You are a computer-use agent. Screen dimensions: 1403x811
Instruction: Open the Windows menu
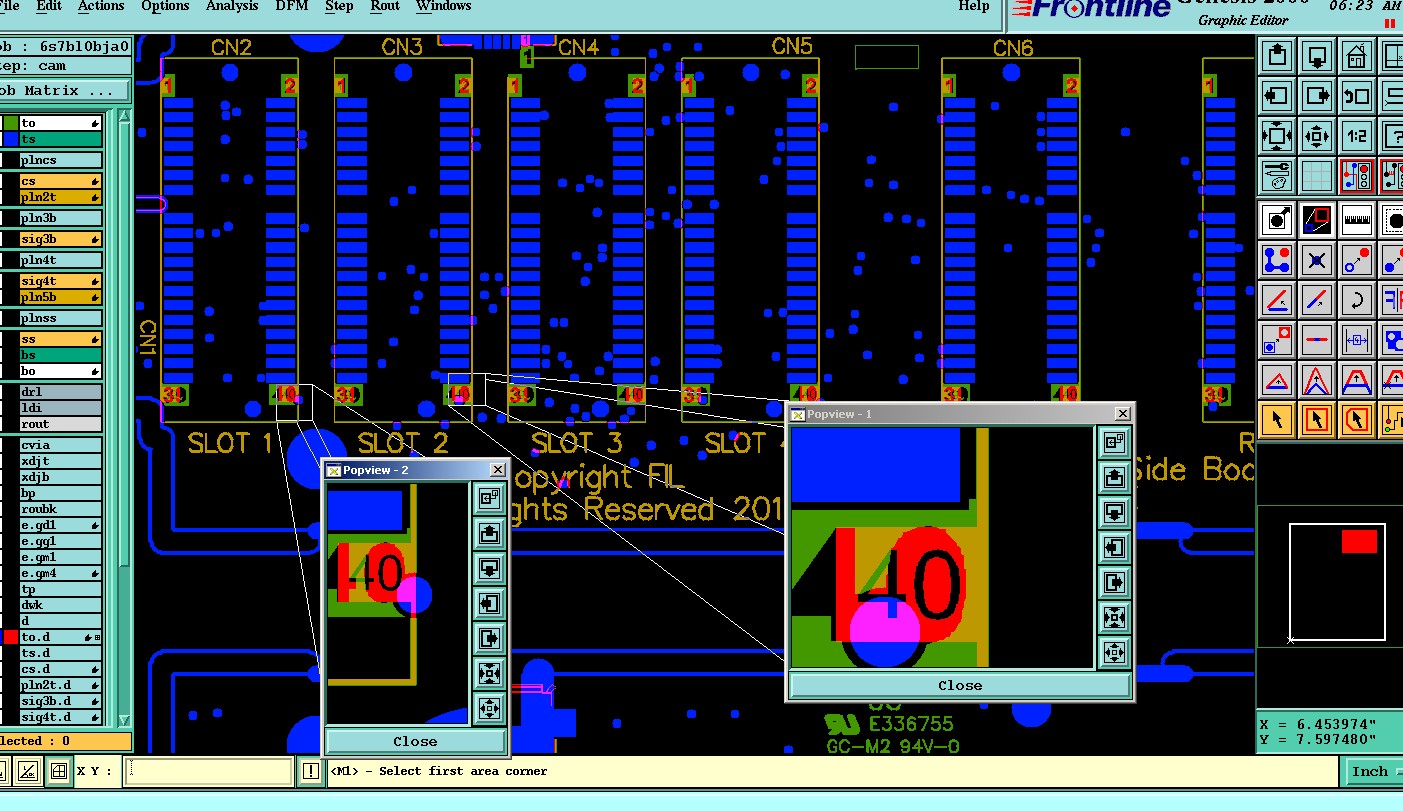[x=443, y=6]
